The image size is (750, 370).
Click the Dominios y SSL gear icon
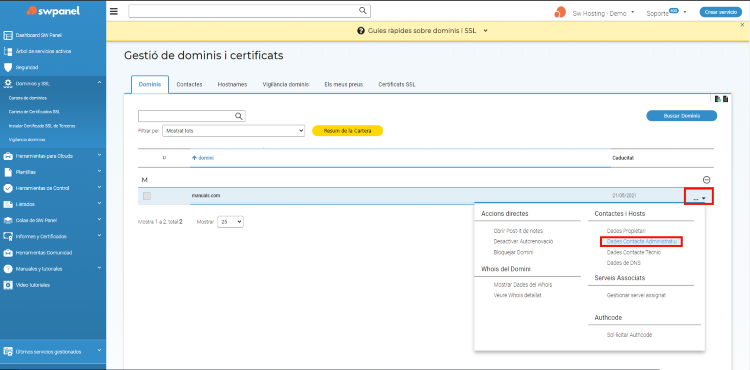[8, 84]
